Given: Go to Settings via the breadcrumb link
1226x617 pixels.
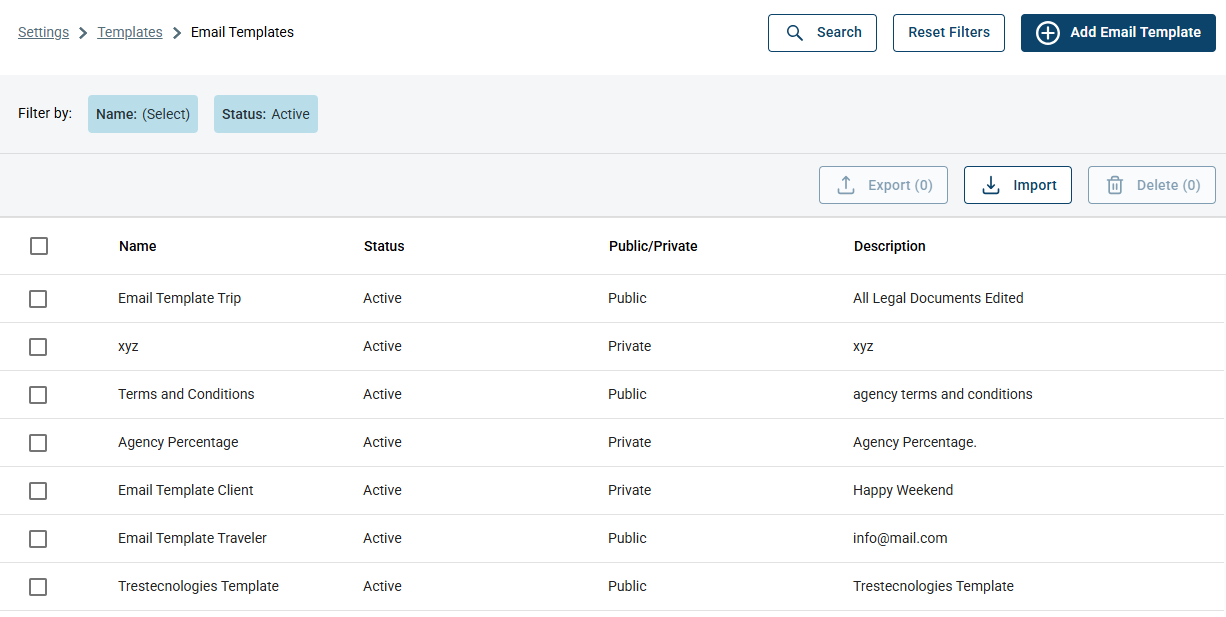Looking at the screenshot, I should 44,32.
